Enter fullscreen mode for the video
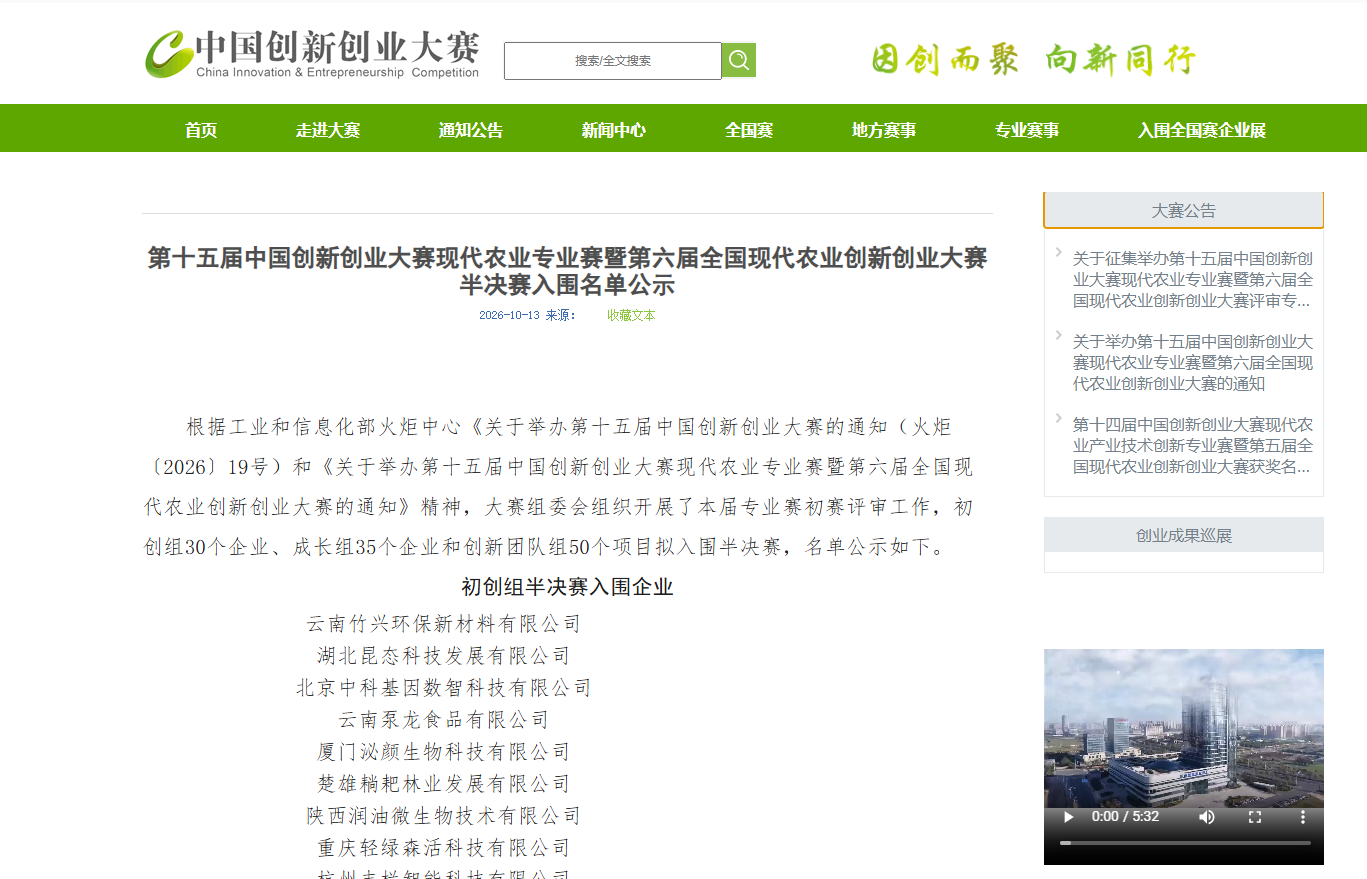This screenshot has width=1367, height=879. [1255, 817]
